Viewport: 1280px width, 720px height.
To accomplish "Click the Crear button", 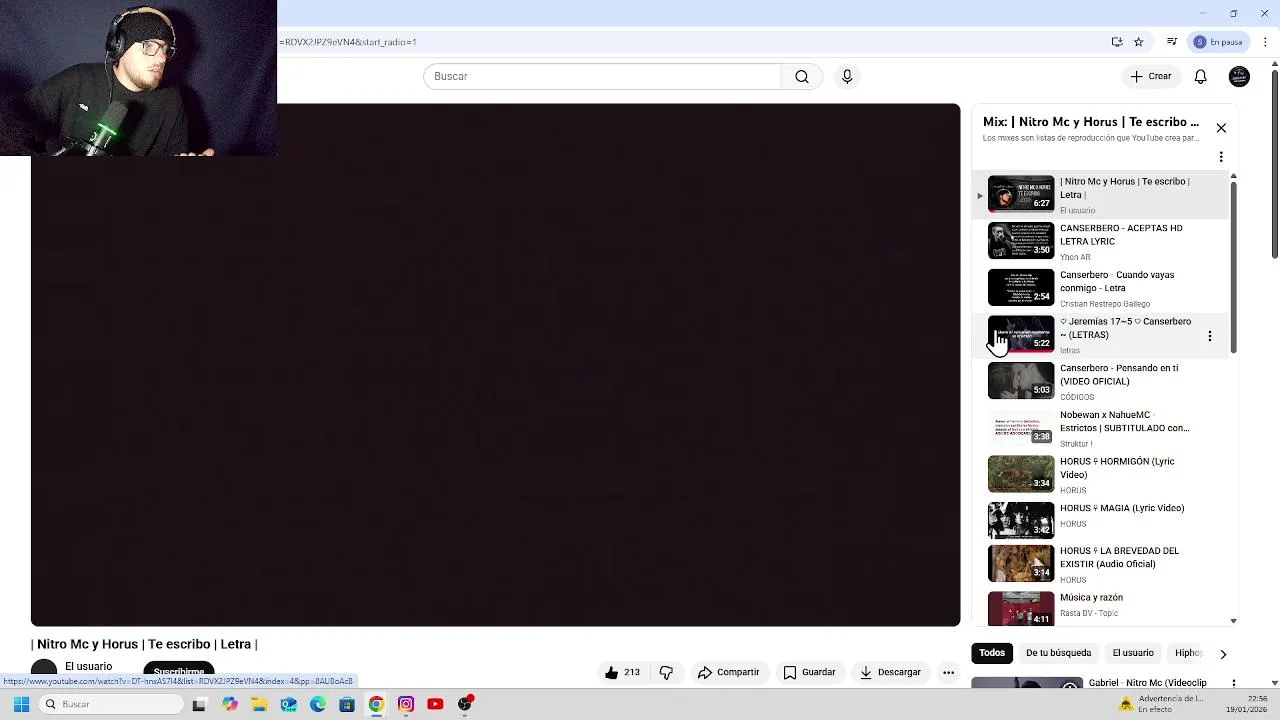I will (1151, 76).
